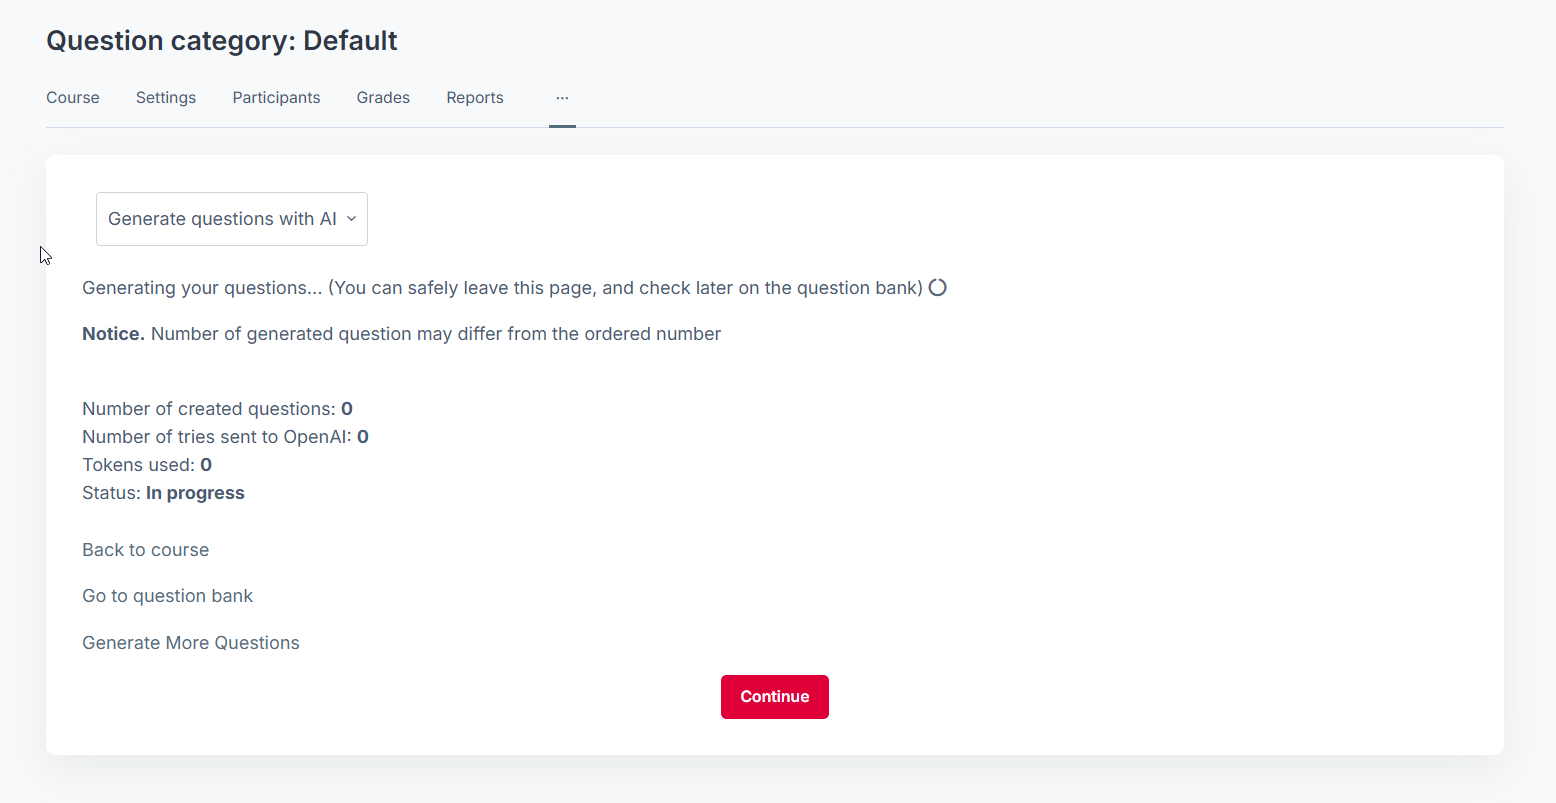Open the Settings tab
Viewport: 1556px width, 803px height.
point(166,98)
